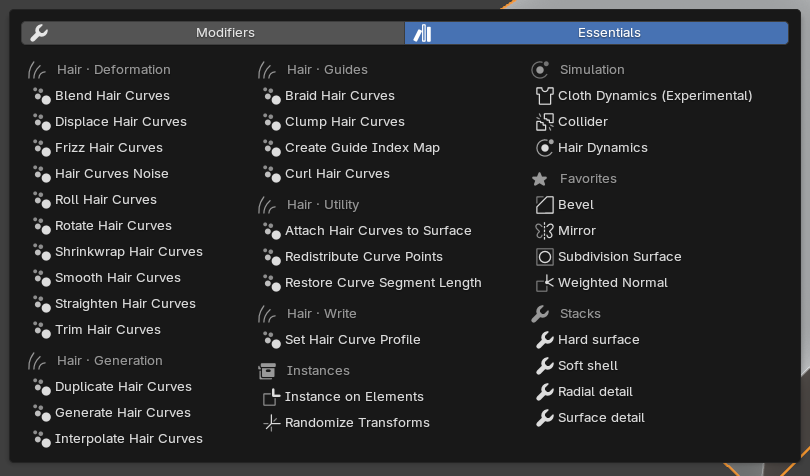
Task: Choose Straighten Hair Curves
Action: (125, 304)
